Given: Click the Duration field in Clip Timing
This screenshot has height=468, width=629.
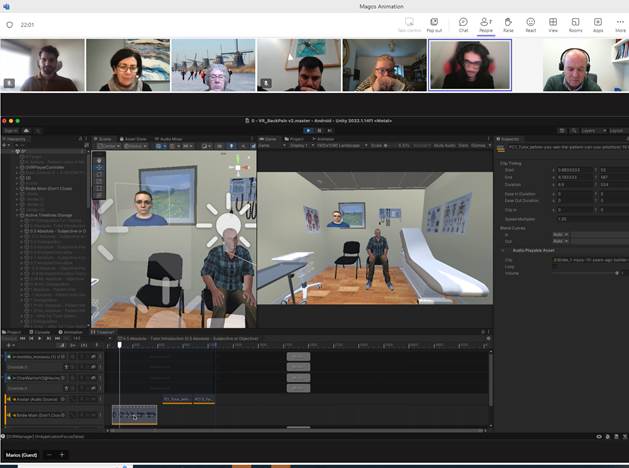Looking at the screenshot, I should point(574,184).
